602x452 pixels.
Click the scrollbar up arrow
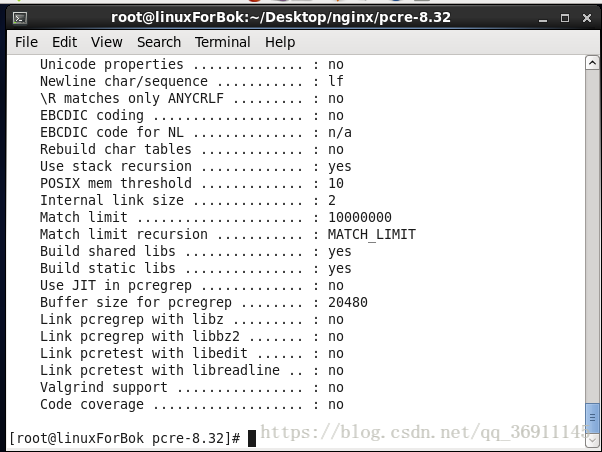click(x=592, y=62)
